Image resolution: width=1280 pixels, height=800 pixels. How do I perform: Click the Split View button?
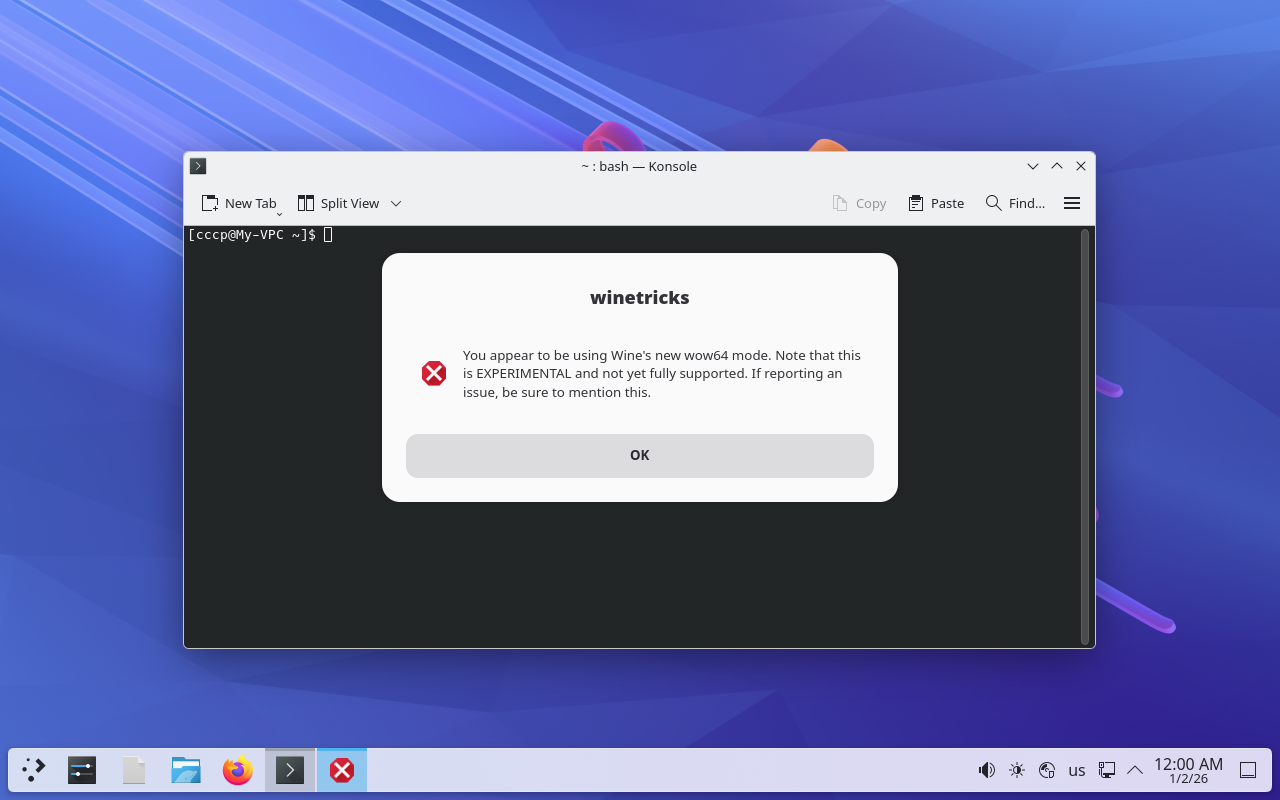point(338,203)
